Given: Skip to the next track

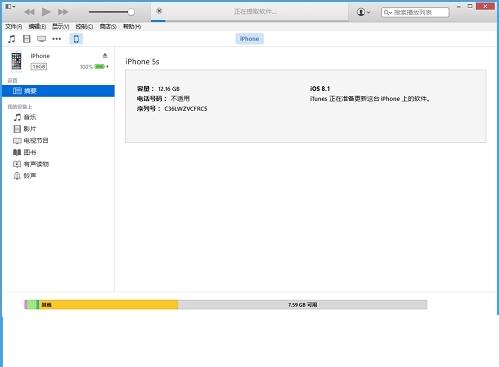Looking at the screenshot, I should pyautogui.click(x=63, y=12).
